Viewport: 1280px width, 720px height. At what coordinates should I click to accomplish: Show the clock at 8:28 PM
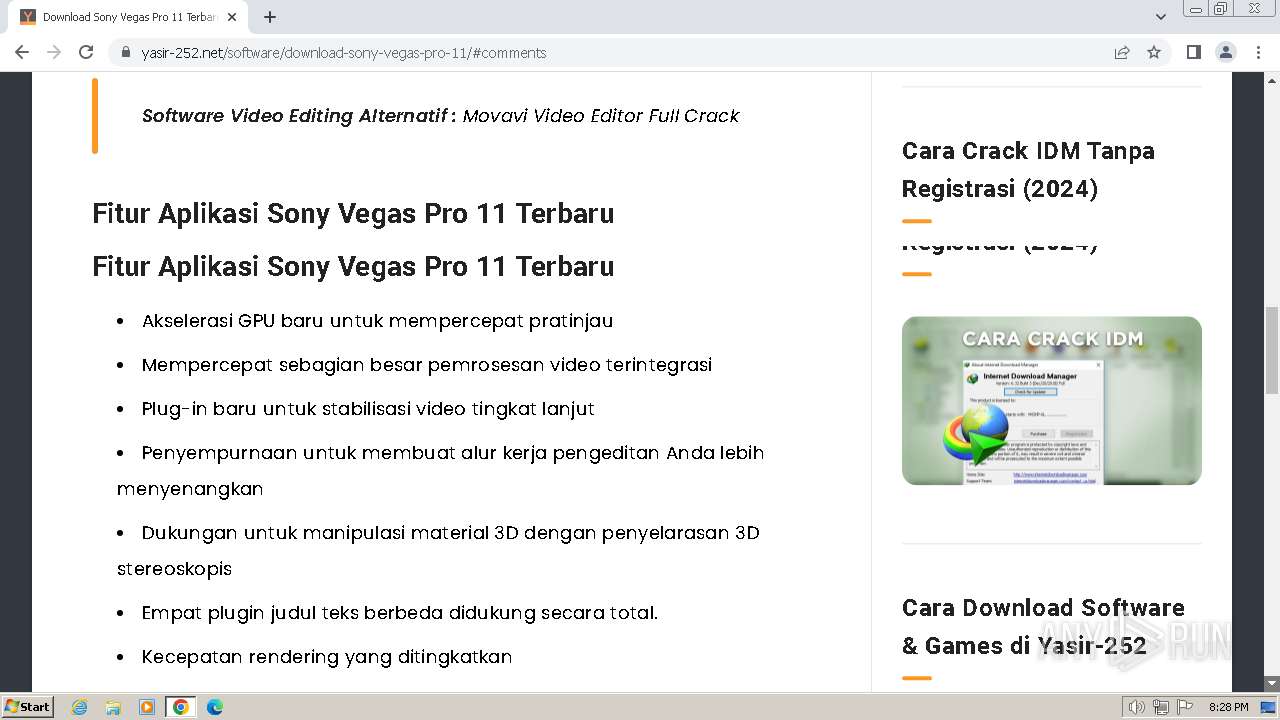(x=1228, y=707)
